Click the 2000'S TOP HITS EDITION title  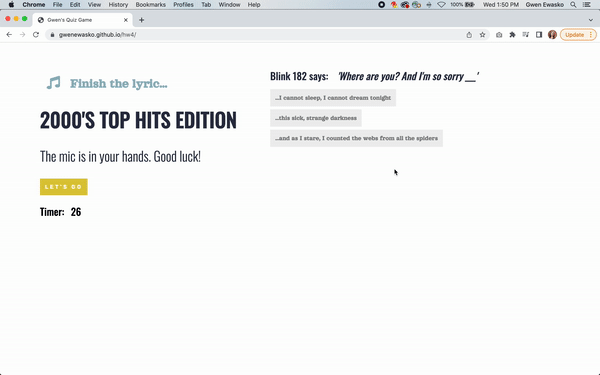click(x=138, y=120)
